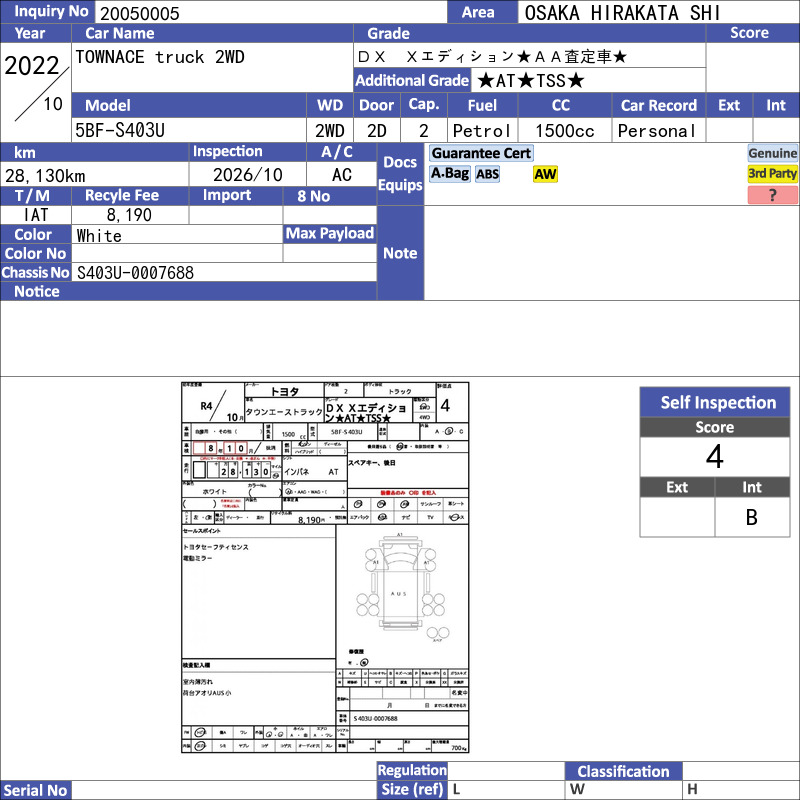Click the empty Color No input field
Screen dimensions: 800x800
click(x=177, y=253)
